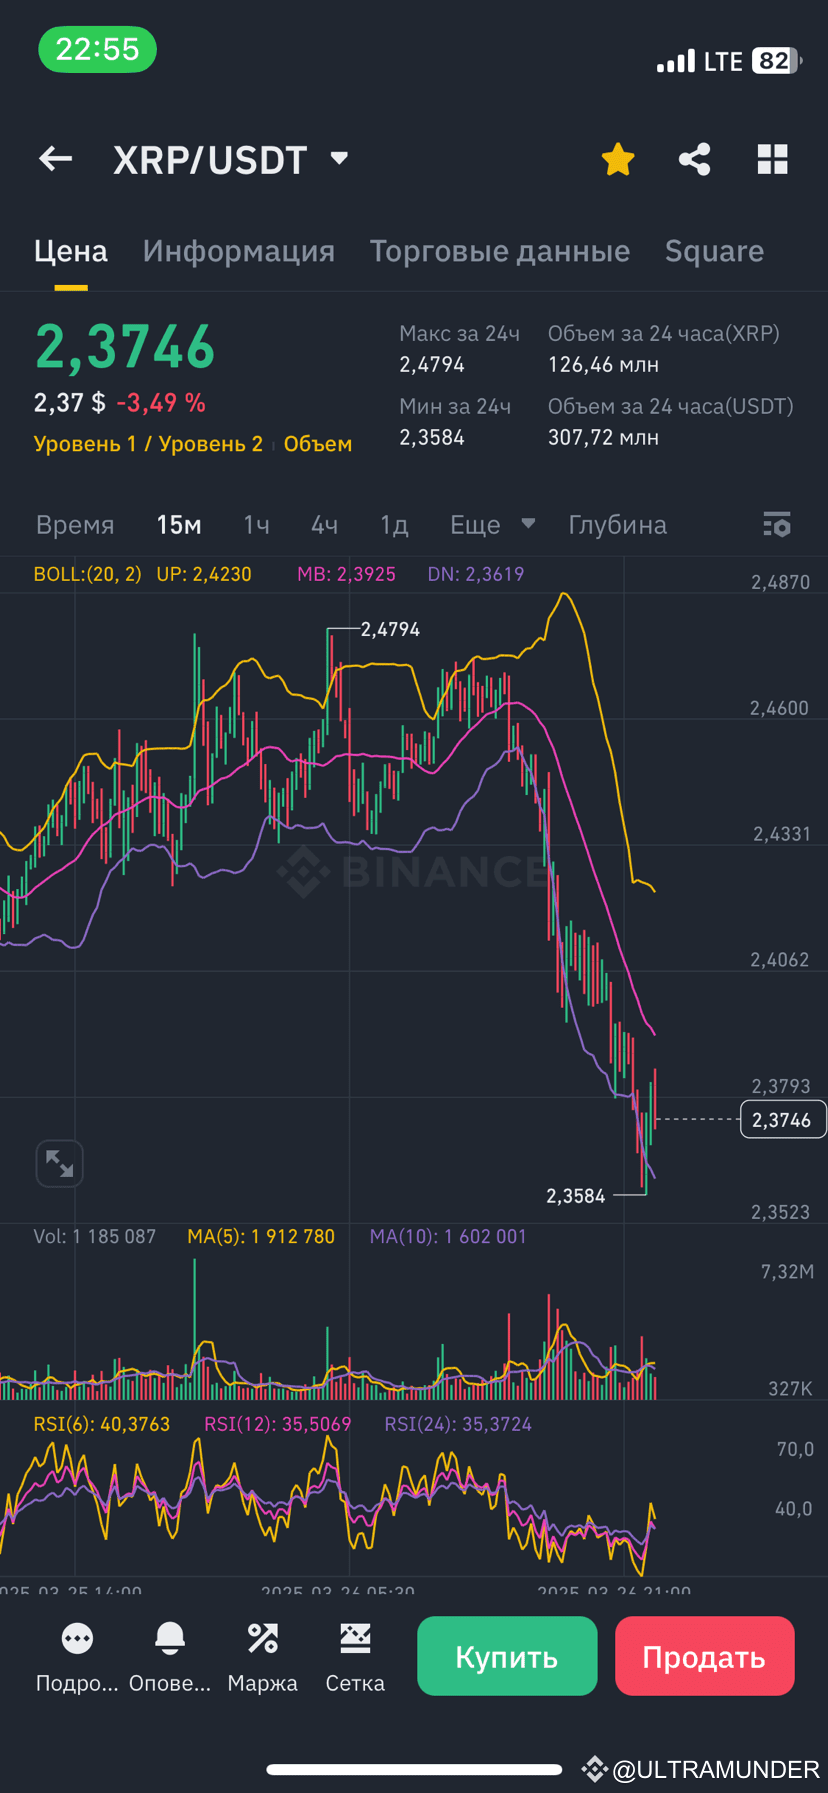This screenshot has height=1793, width=828.
Task: Toggle the yellow favorite star
Action: pos(618,159)
